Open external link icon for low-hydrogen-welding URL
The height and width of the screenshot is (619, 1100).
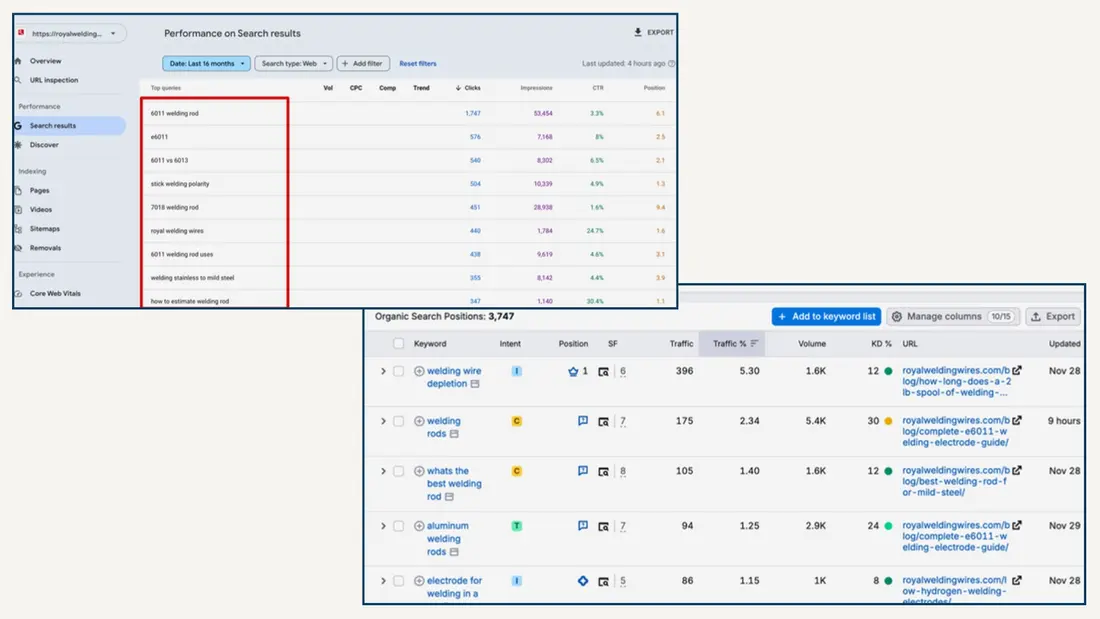[1017, 580]
